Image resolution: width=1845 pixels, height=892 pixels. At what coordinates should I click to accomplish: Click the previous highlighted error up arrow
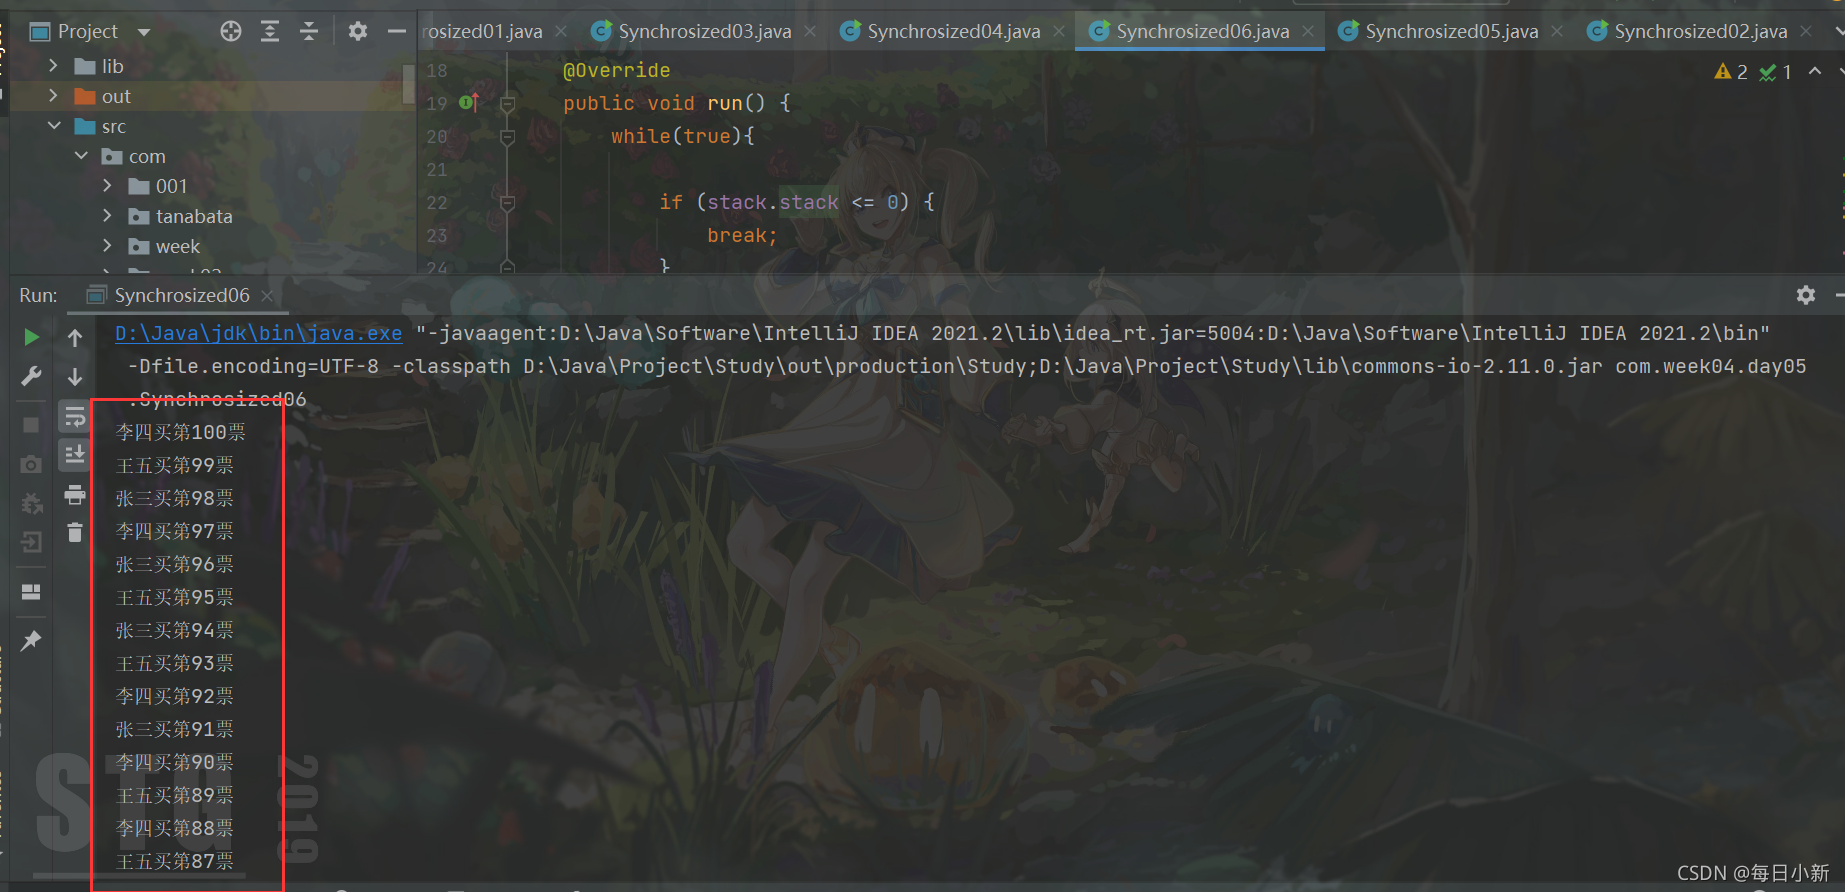click(x=1815, y=71)
